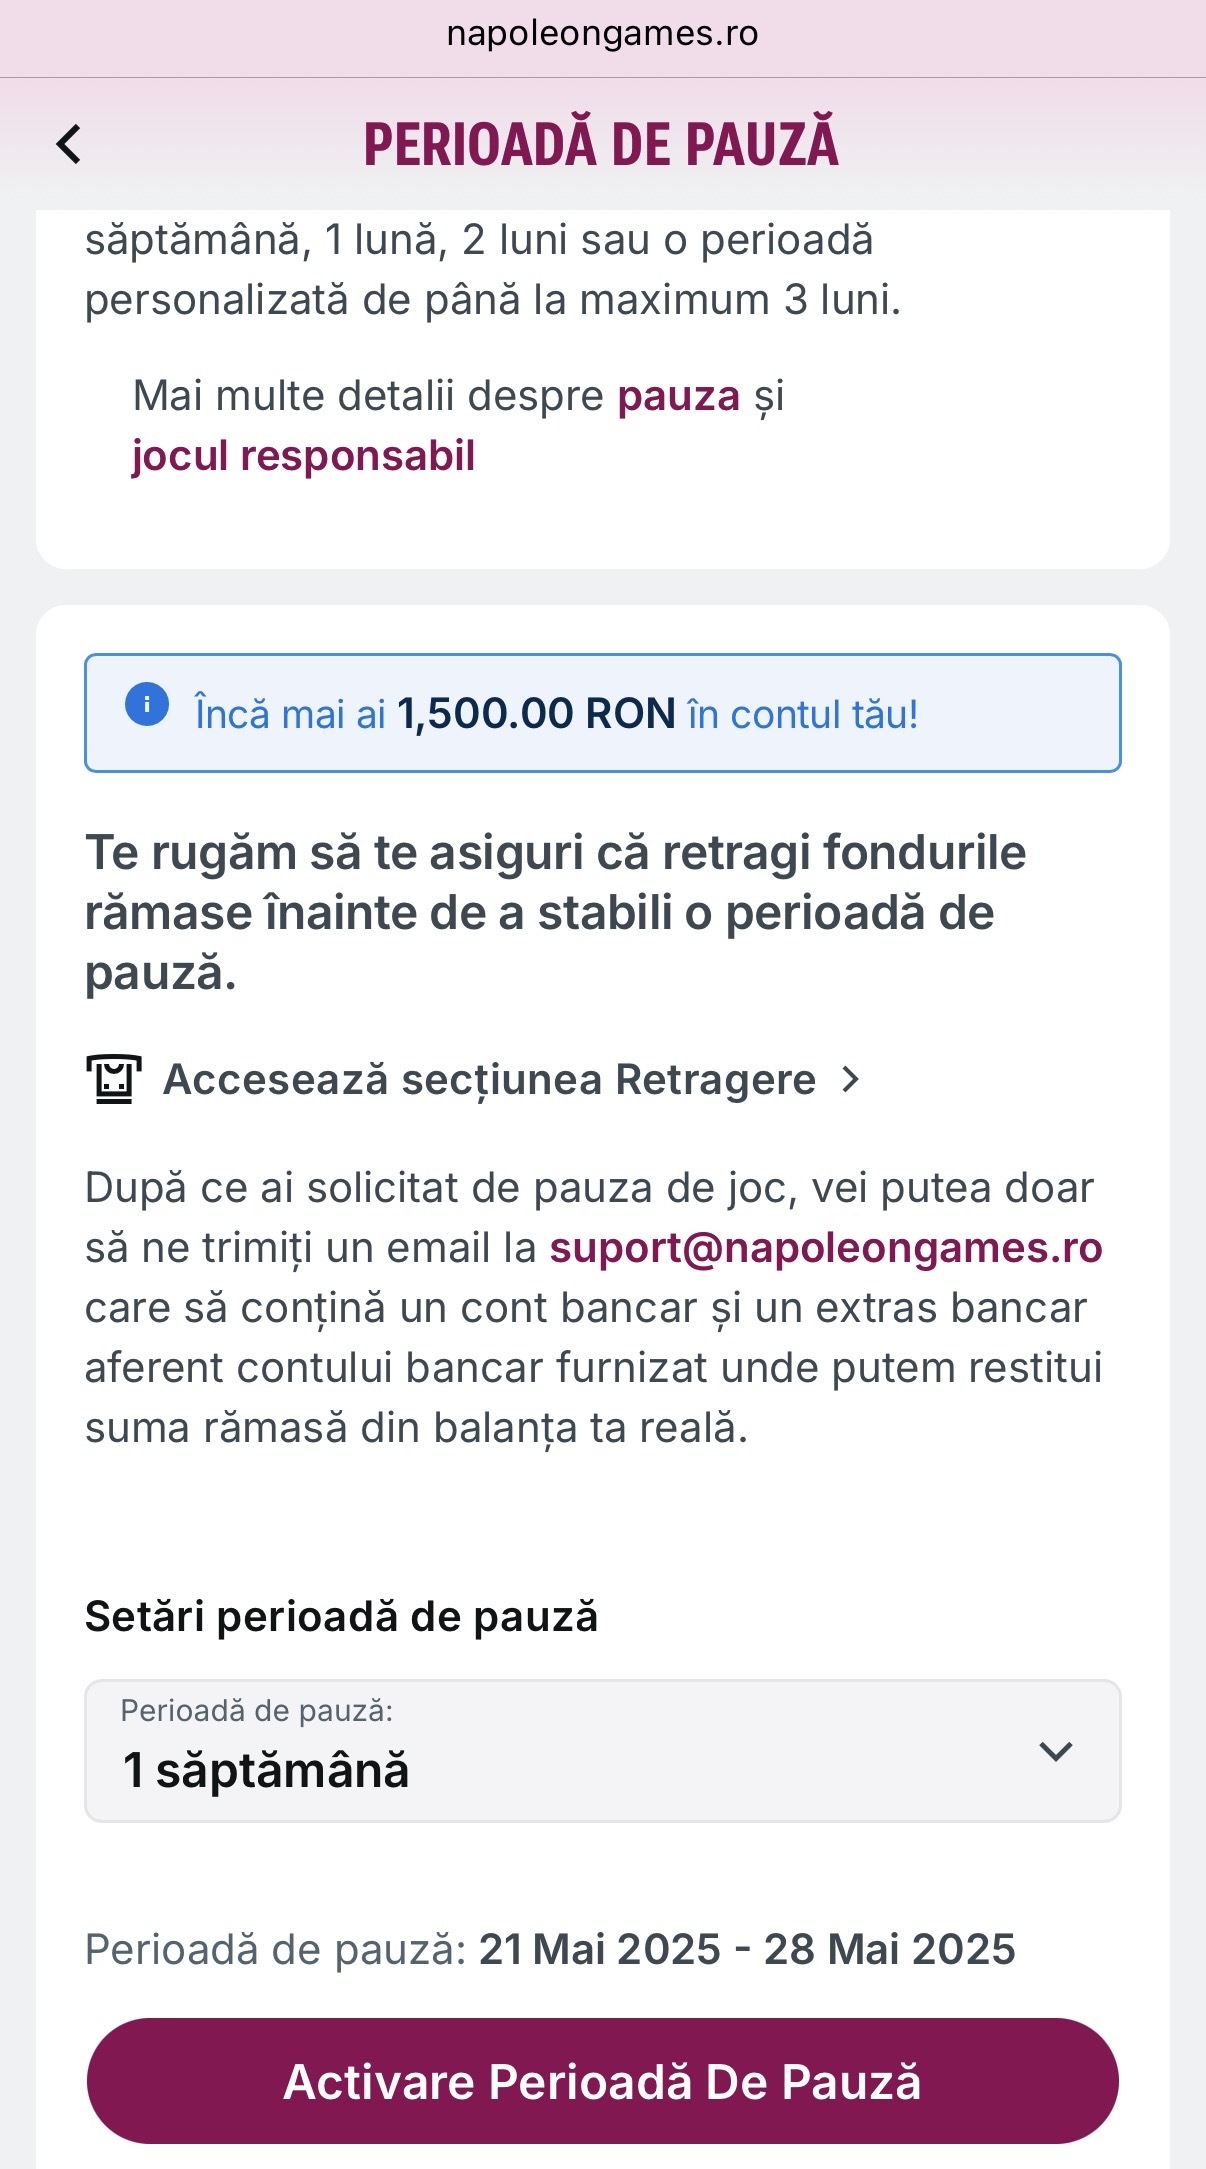Screen dimensions: 1206x2169
Task: Click the 'Mai multe detalii despre' text
Action: pos(368,396)
